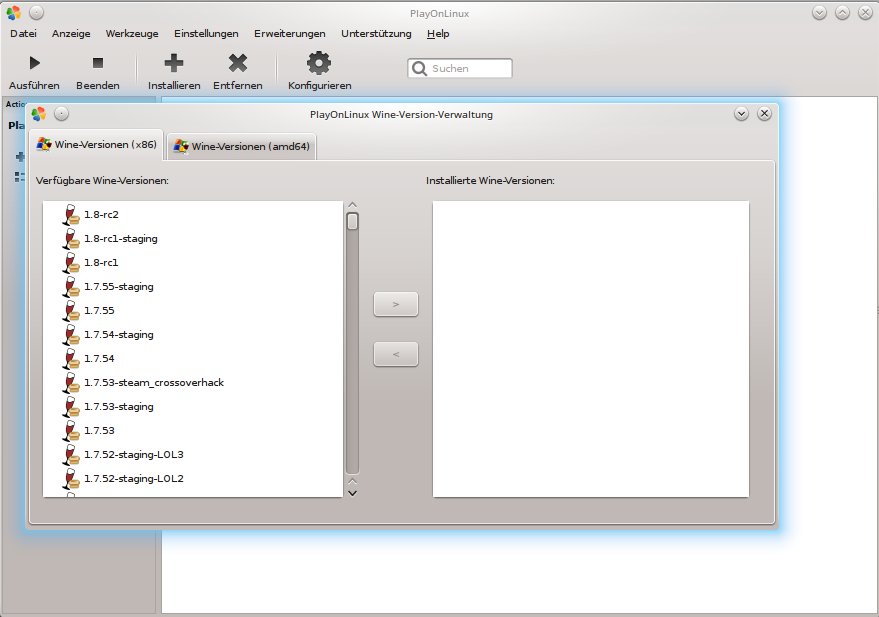Image resolution: width=879 pixels, height=617 pixels.
Task: Click wine icon beside 1.7.54
Action: [71, 359]
